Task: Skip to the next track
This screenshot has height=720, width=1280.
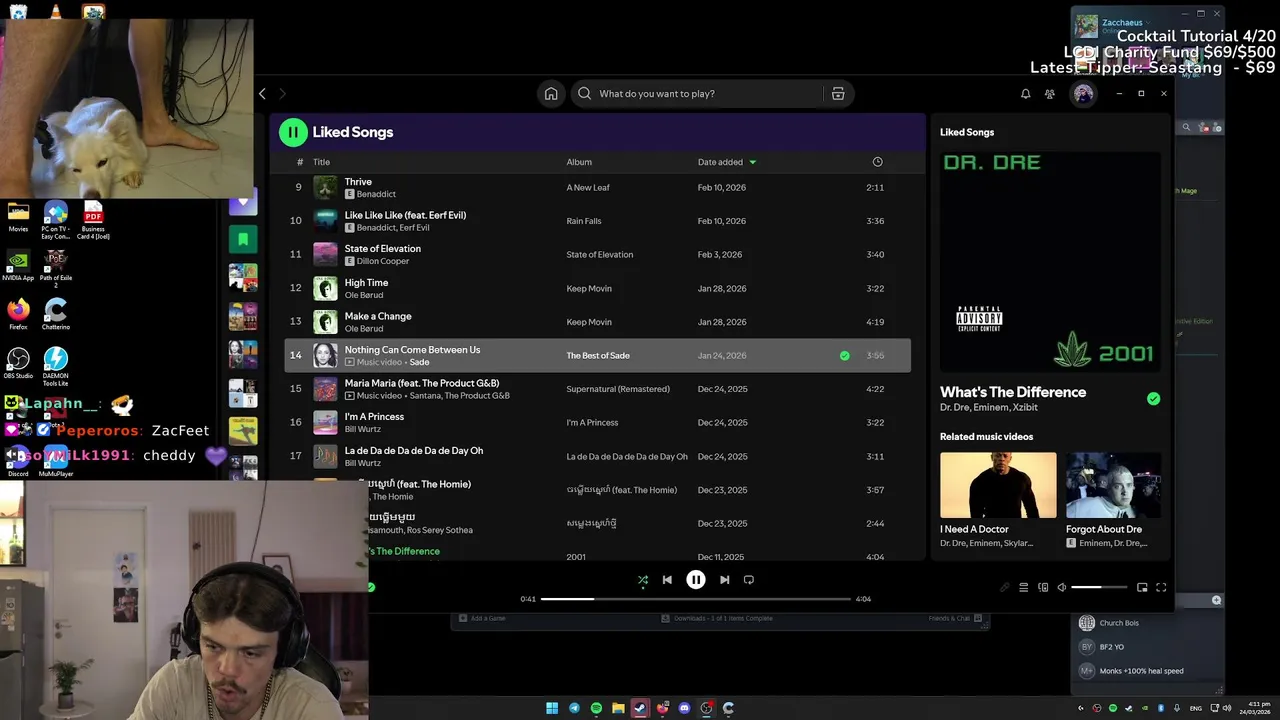Action: coord(724,580)
